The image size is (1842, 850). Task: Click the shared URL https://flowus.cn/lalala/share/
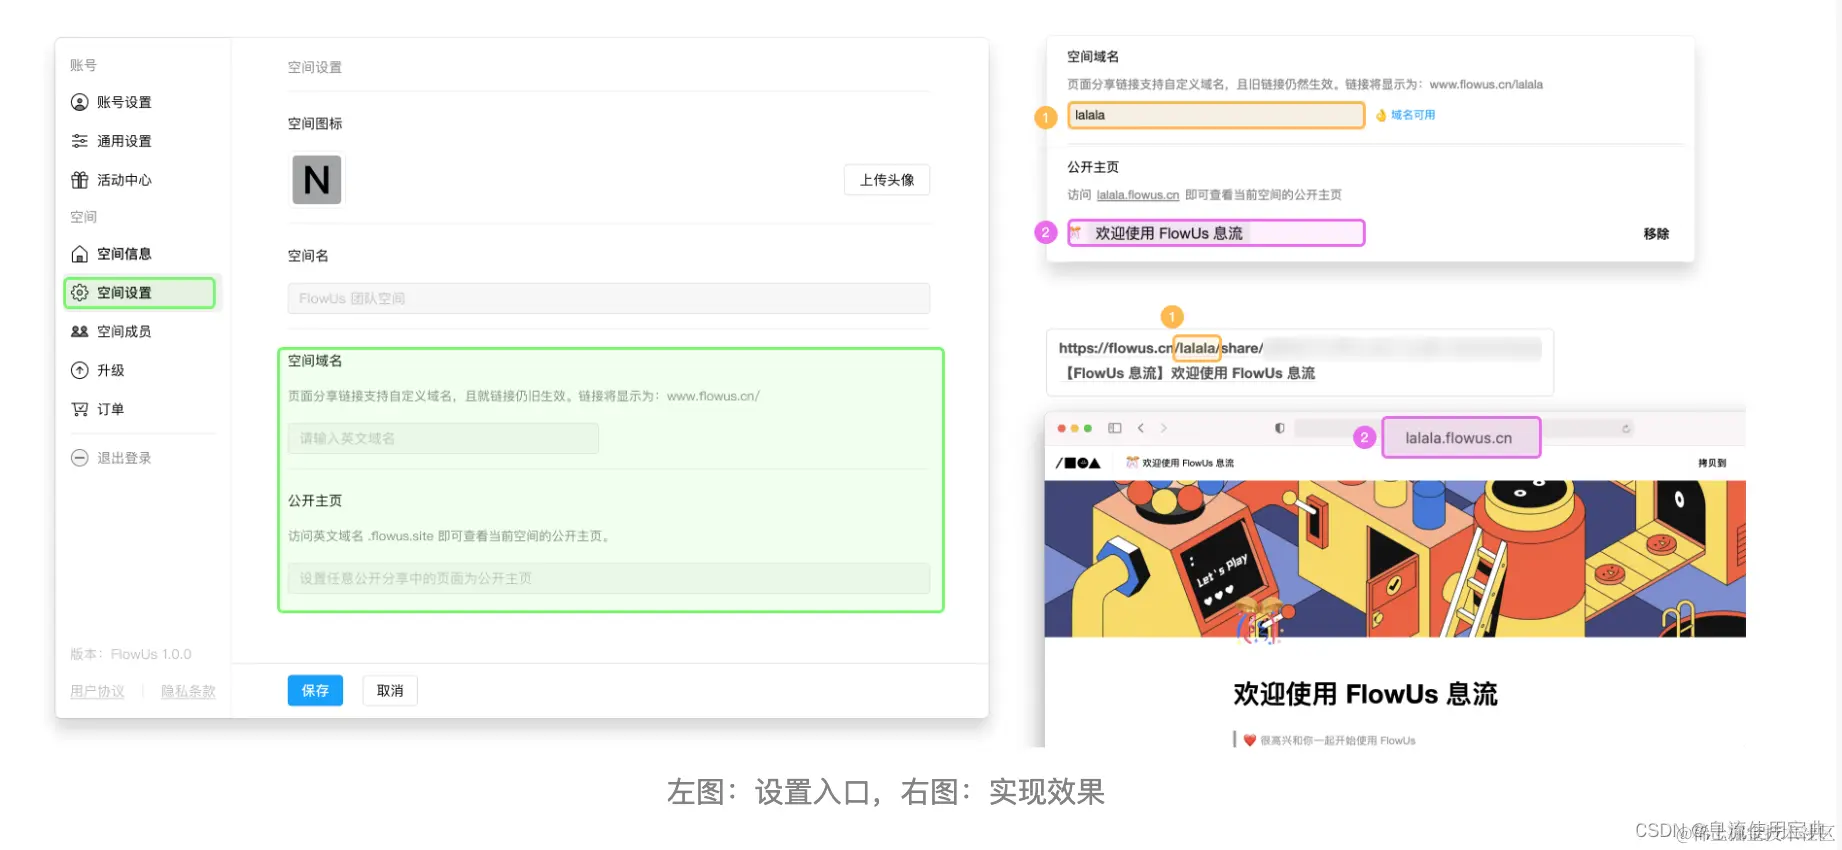[x=1161, y=348]
